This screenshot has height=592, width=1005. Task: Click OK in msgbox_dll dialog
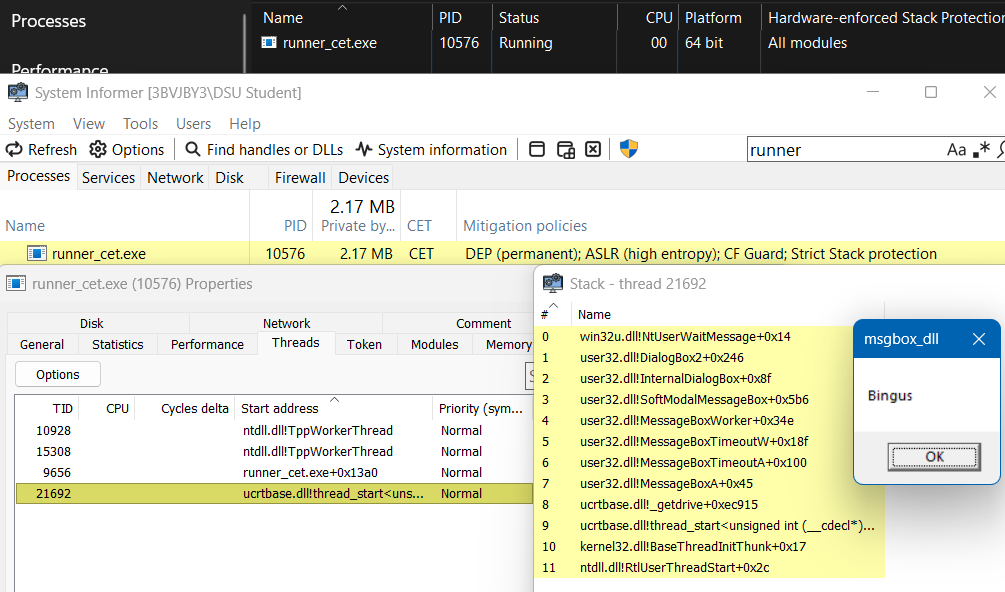tap(934, 457)
